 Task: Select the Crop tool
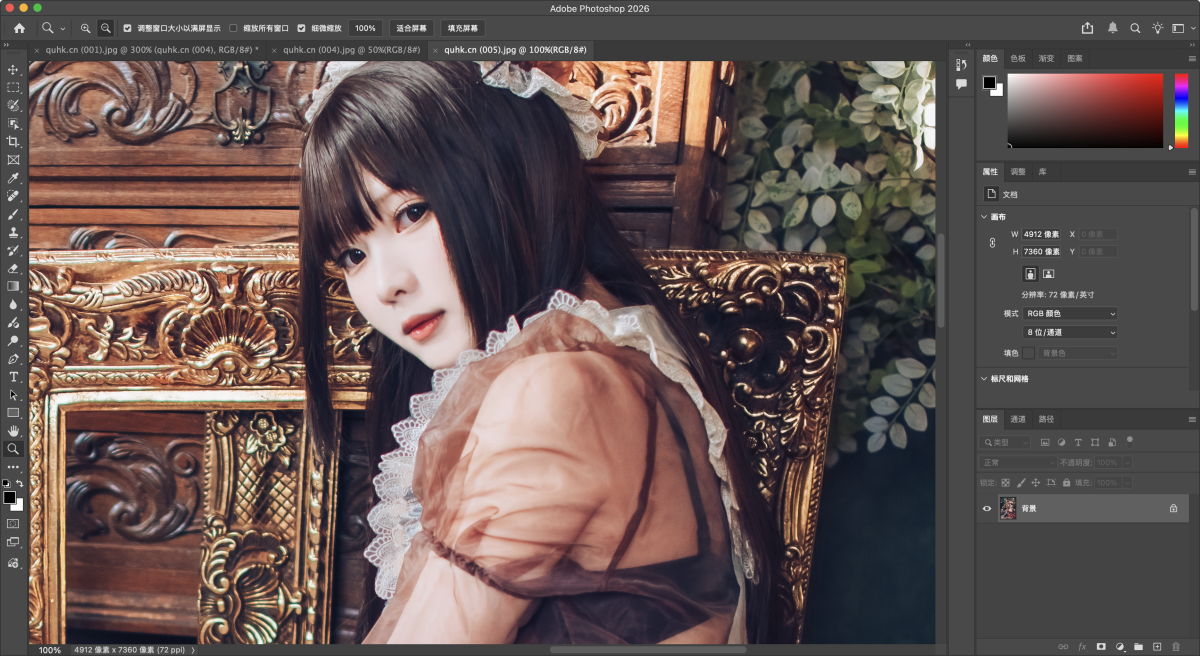pos(14,142)
